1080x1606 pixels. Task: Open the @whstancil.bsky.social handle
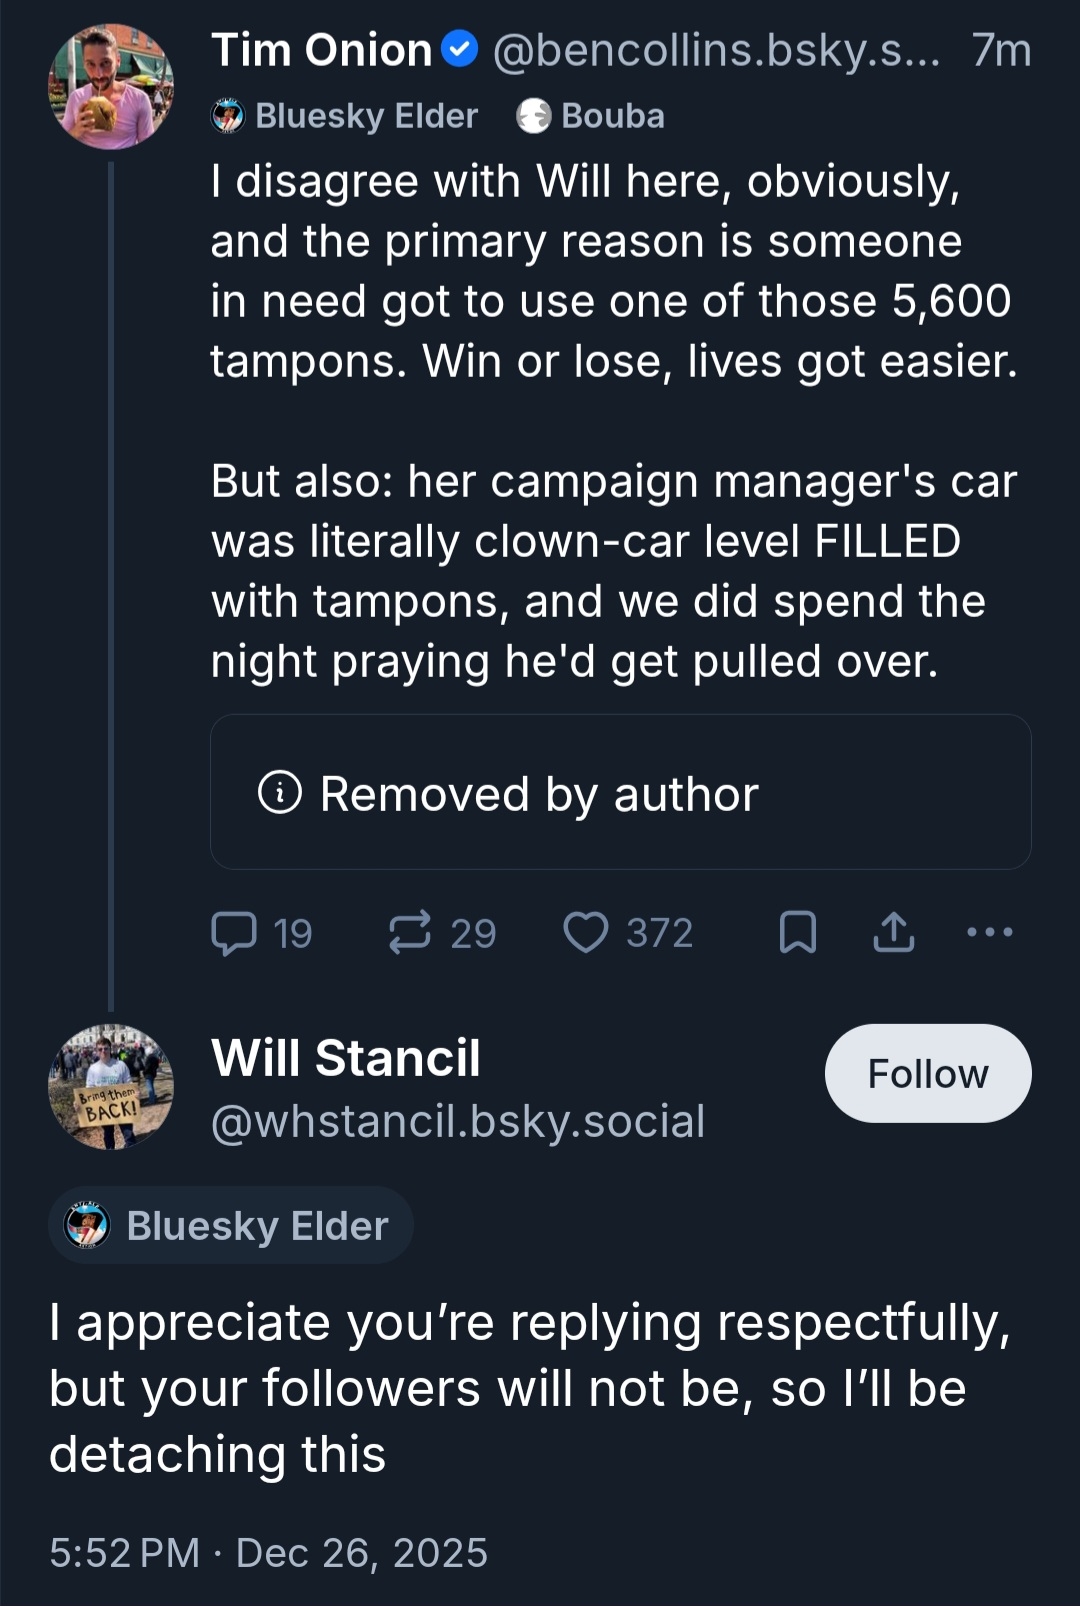pyautogui.click(x=458, y=1121)
